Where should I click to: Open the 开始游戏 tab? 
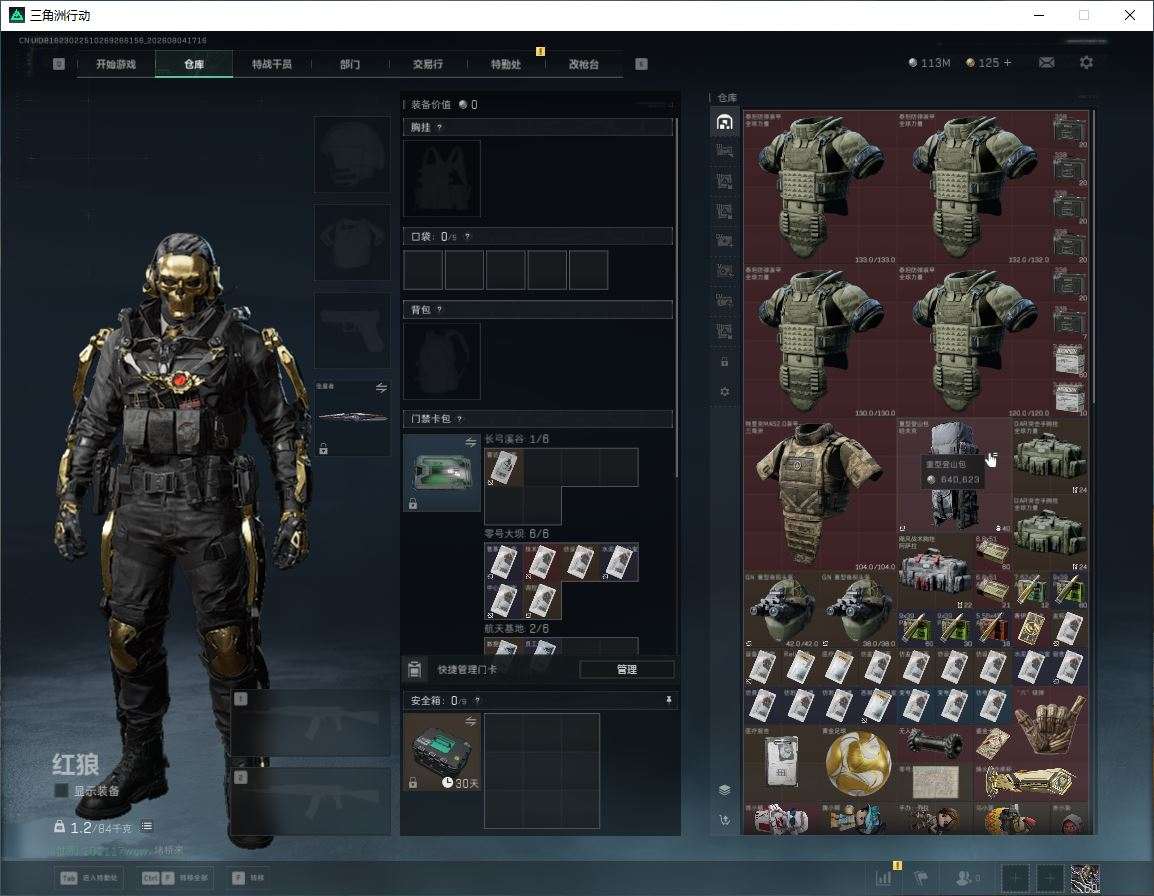coord(116,64)
